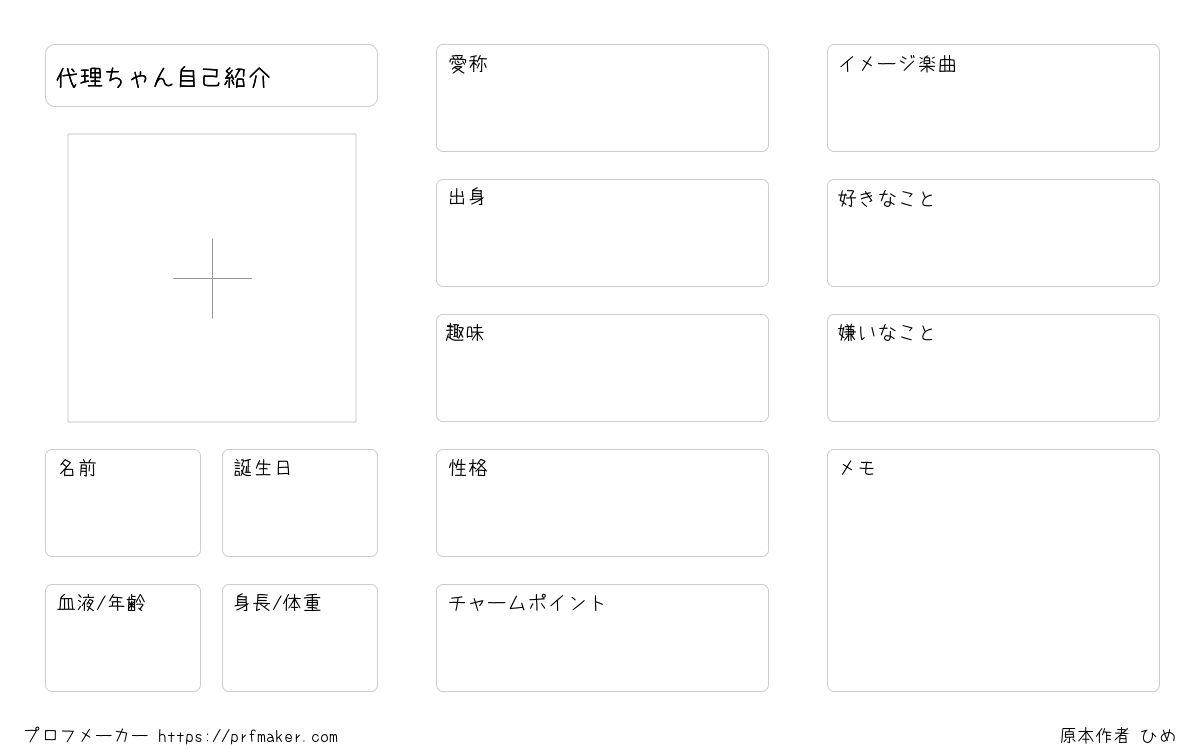
Task: Click the 名前 field
Action: coord(123,503)
